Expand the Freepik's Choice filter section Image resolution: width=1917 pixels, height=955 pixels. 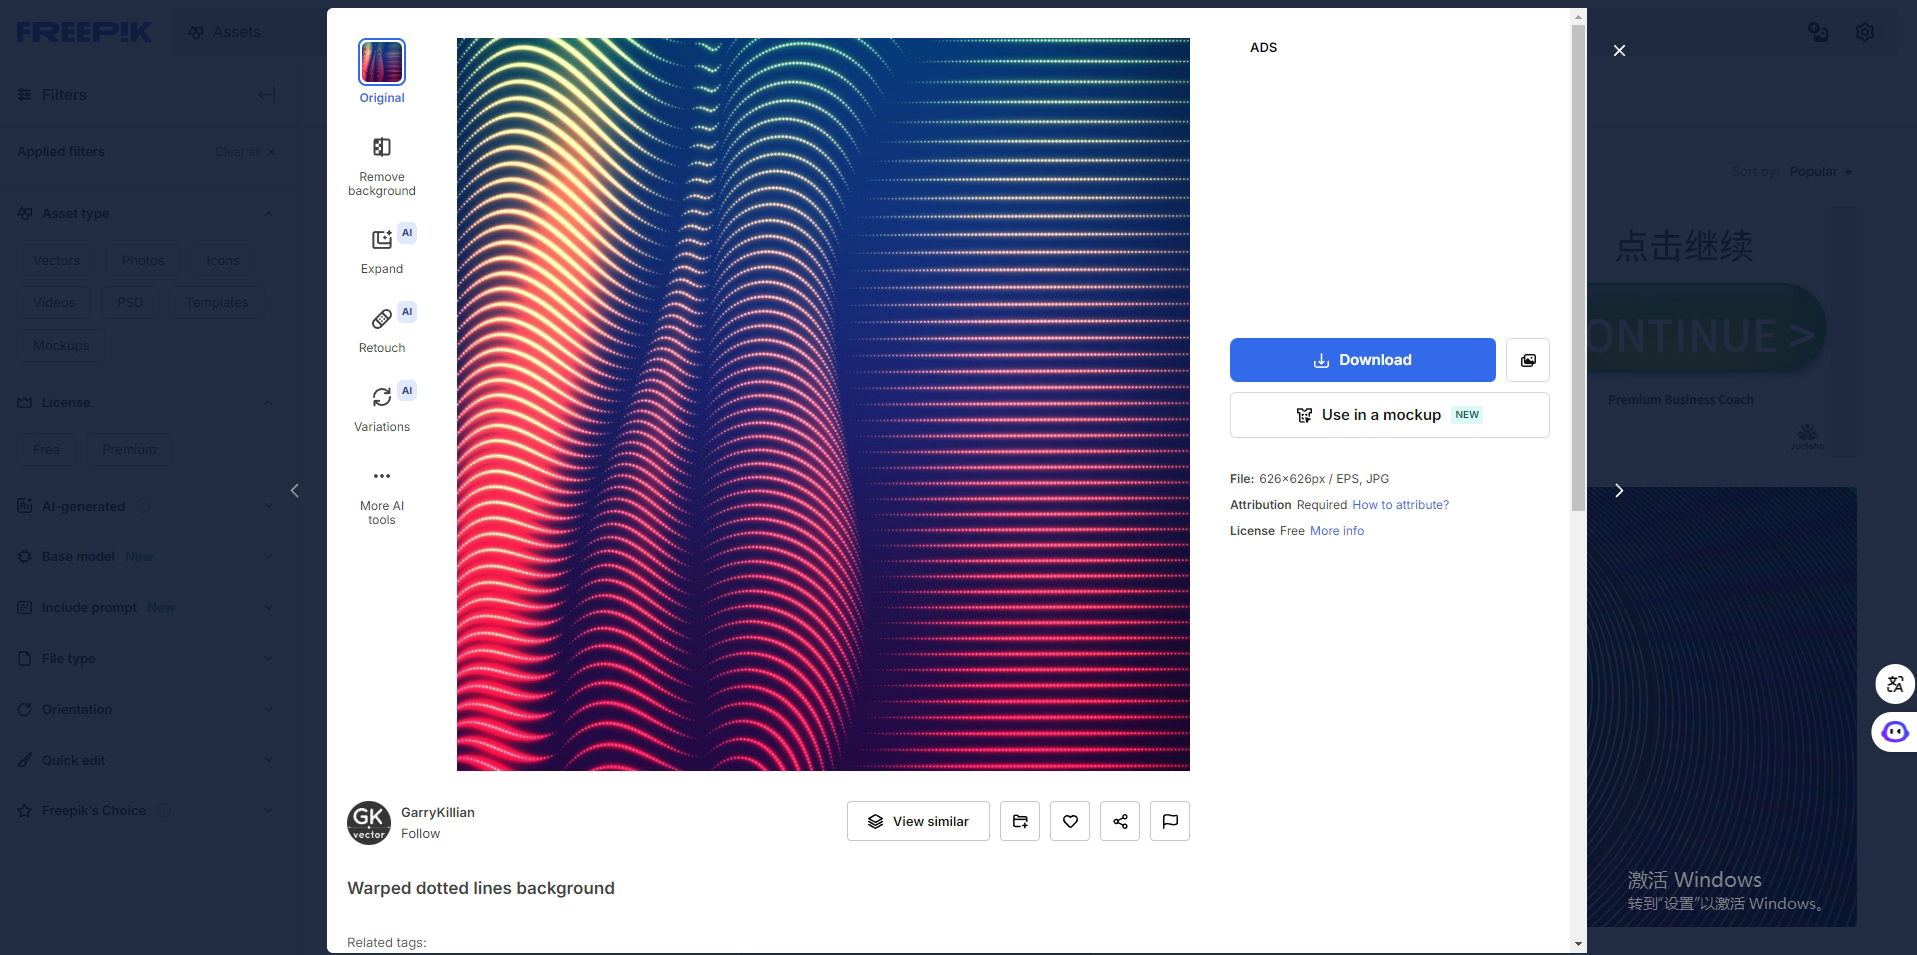click(268, 811)
